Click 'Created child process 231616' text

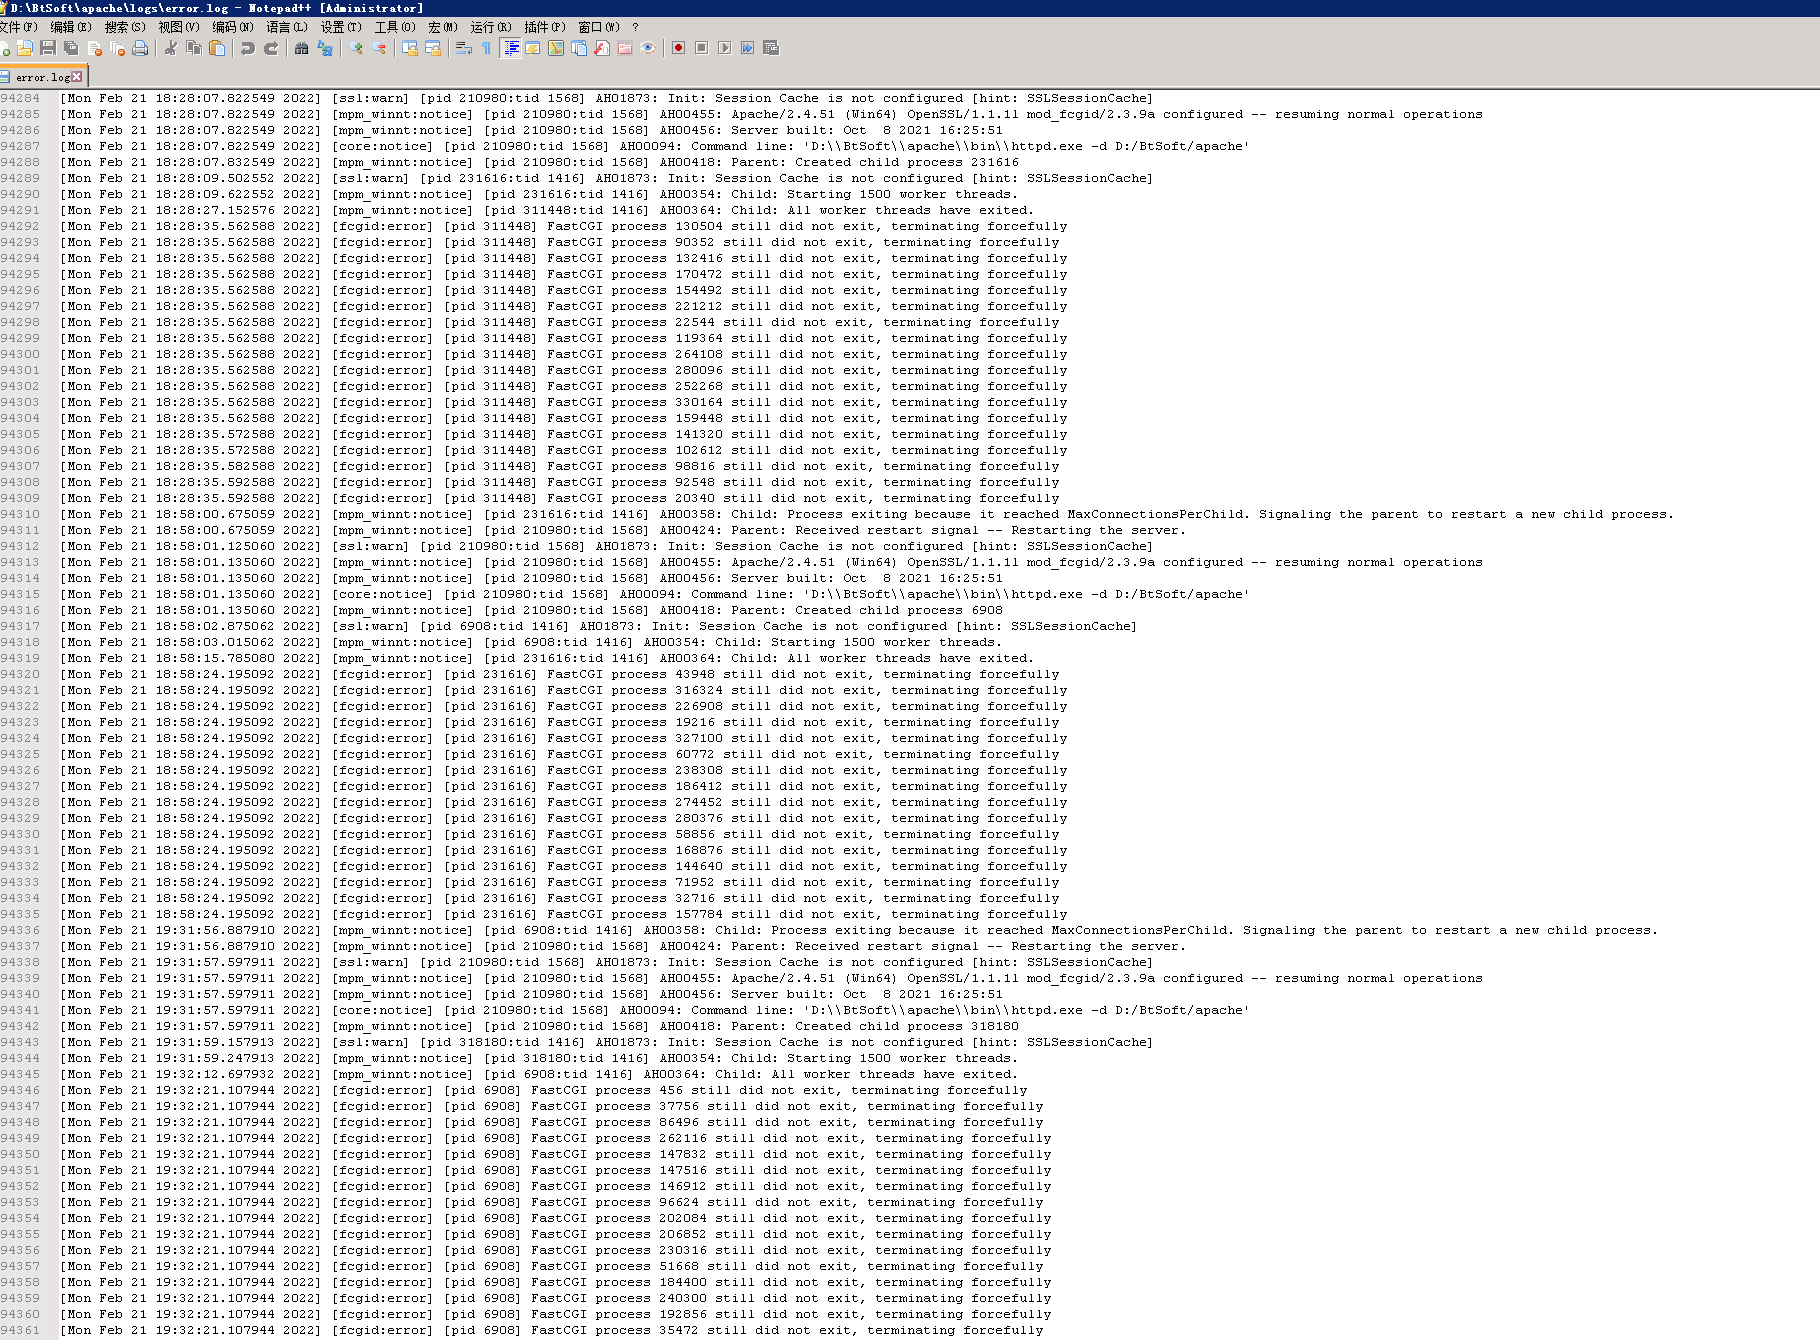pyautogui.click(x=907, y=162)
